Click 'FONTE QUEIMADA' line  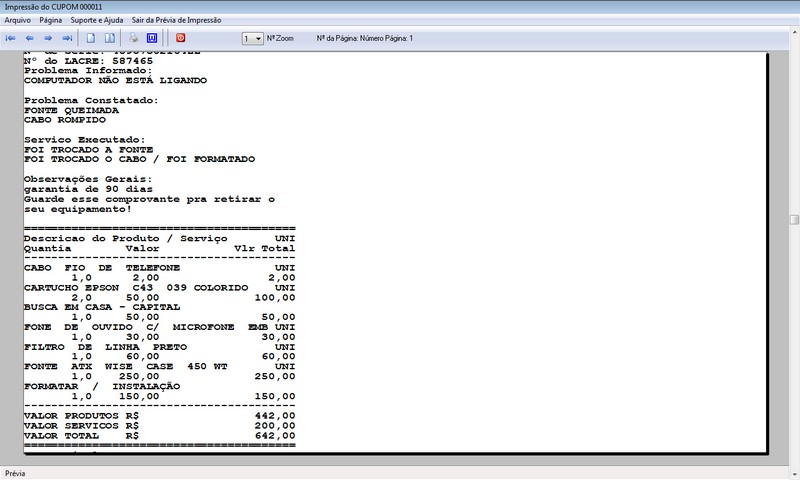pos(71,110)
